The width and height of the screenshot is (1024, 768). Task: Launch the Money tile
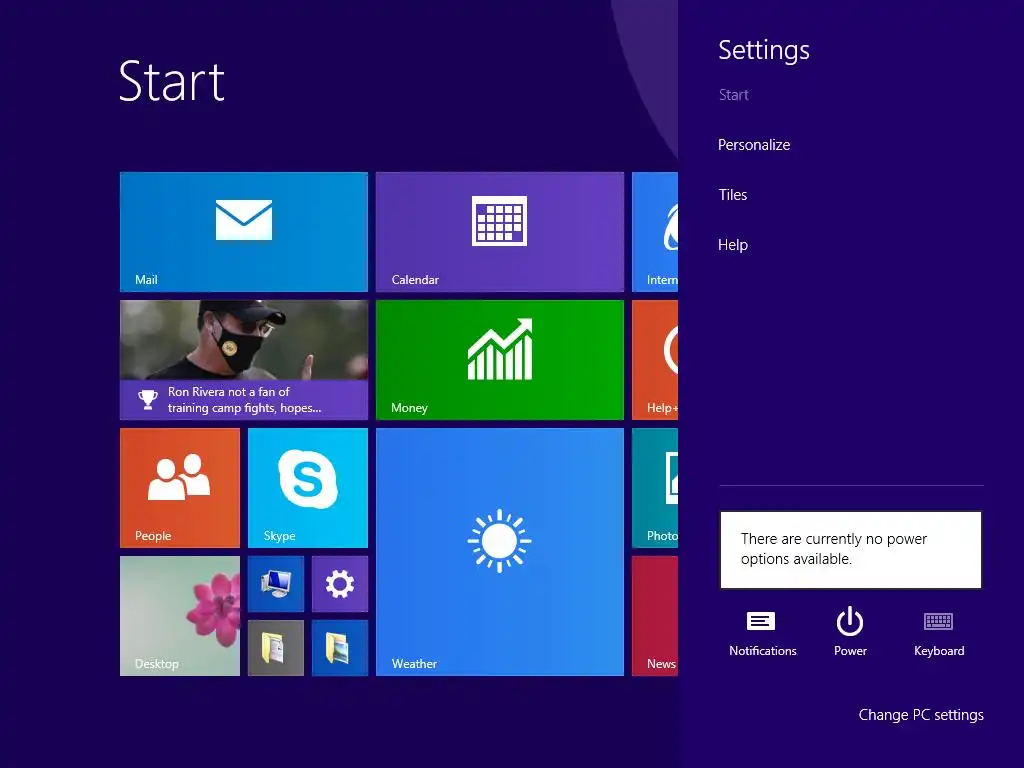(x=500, y=360)
